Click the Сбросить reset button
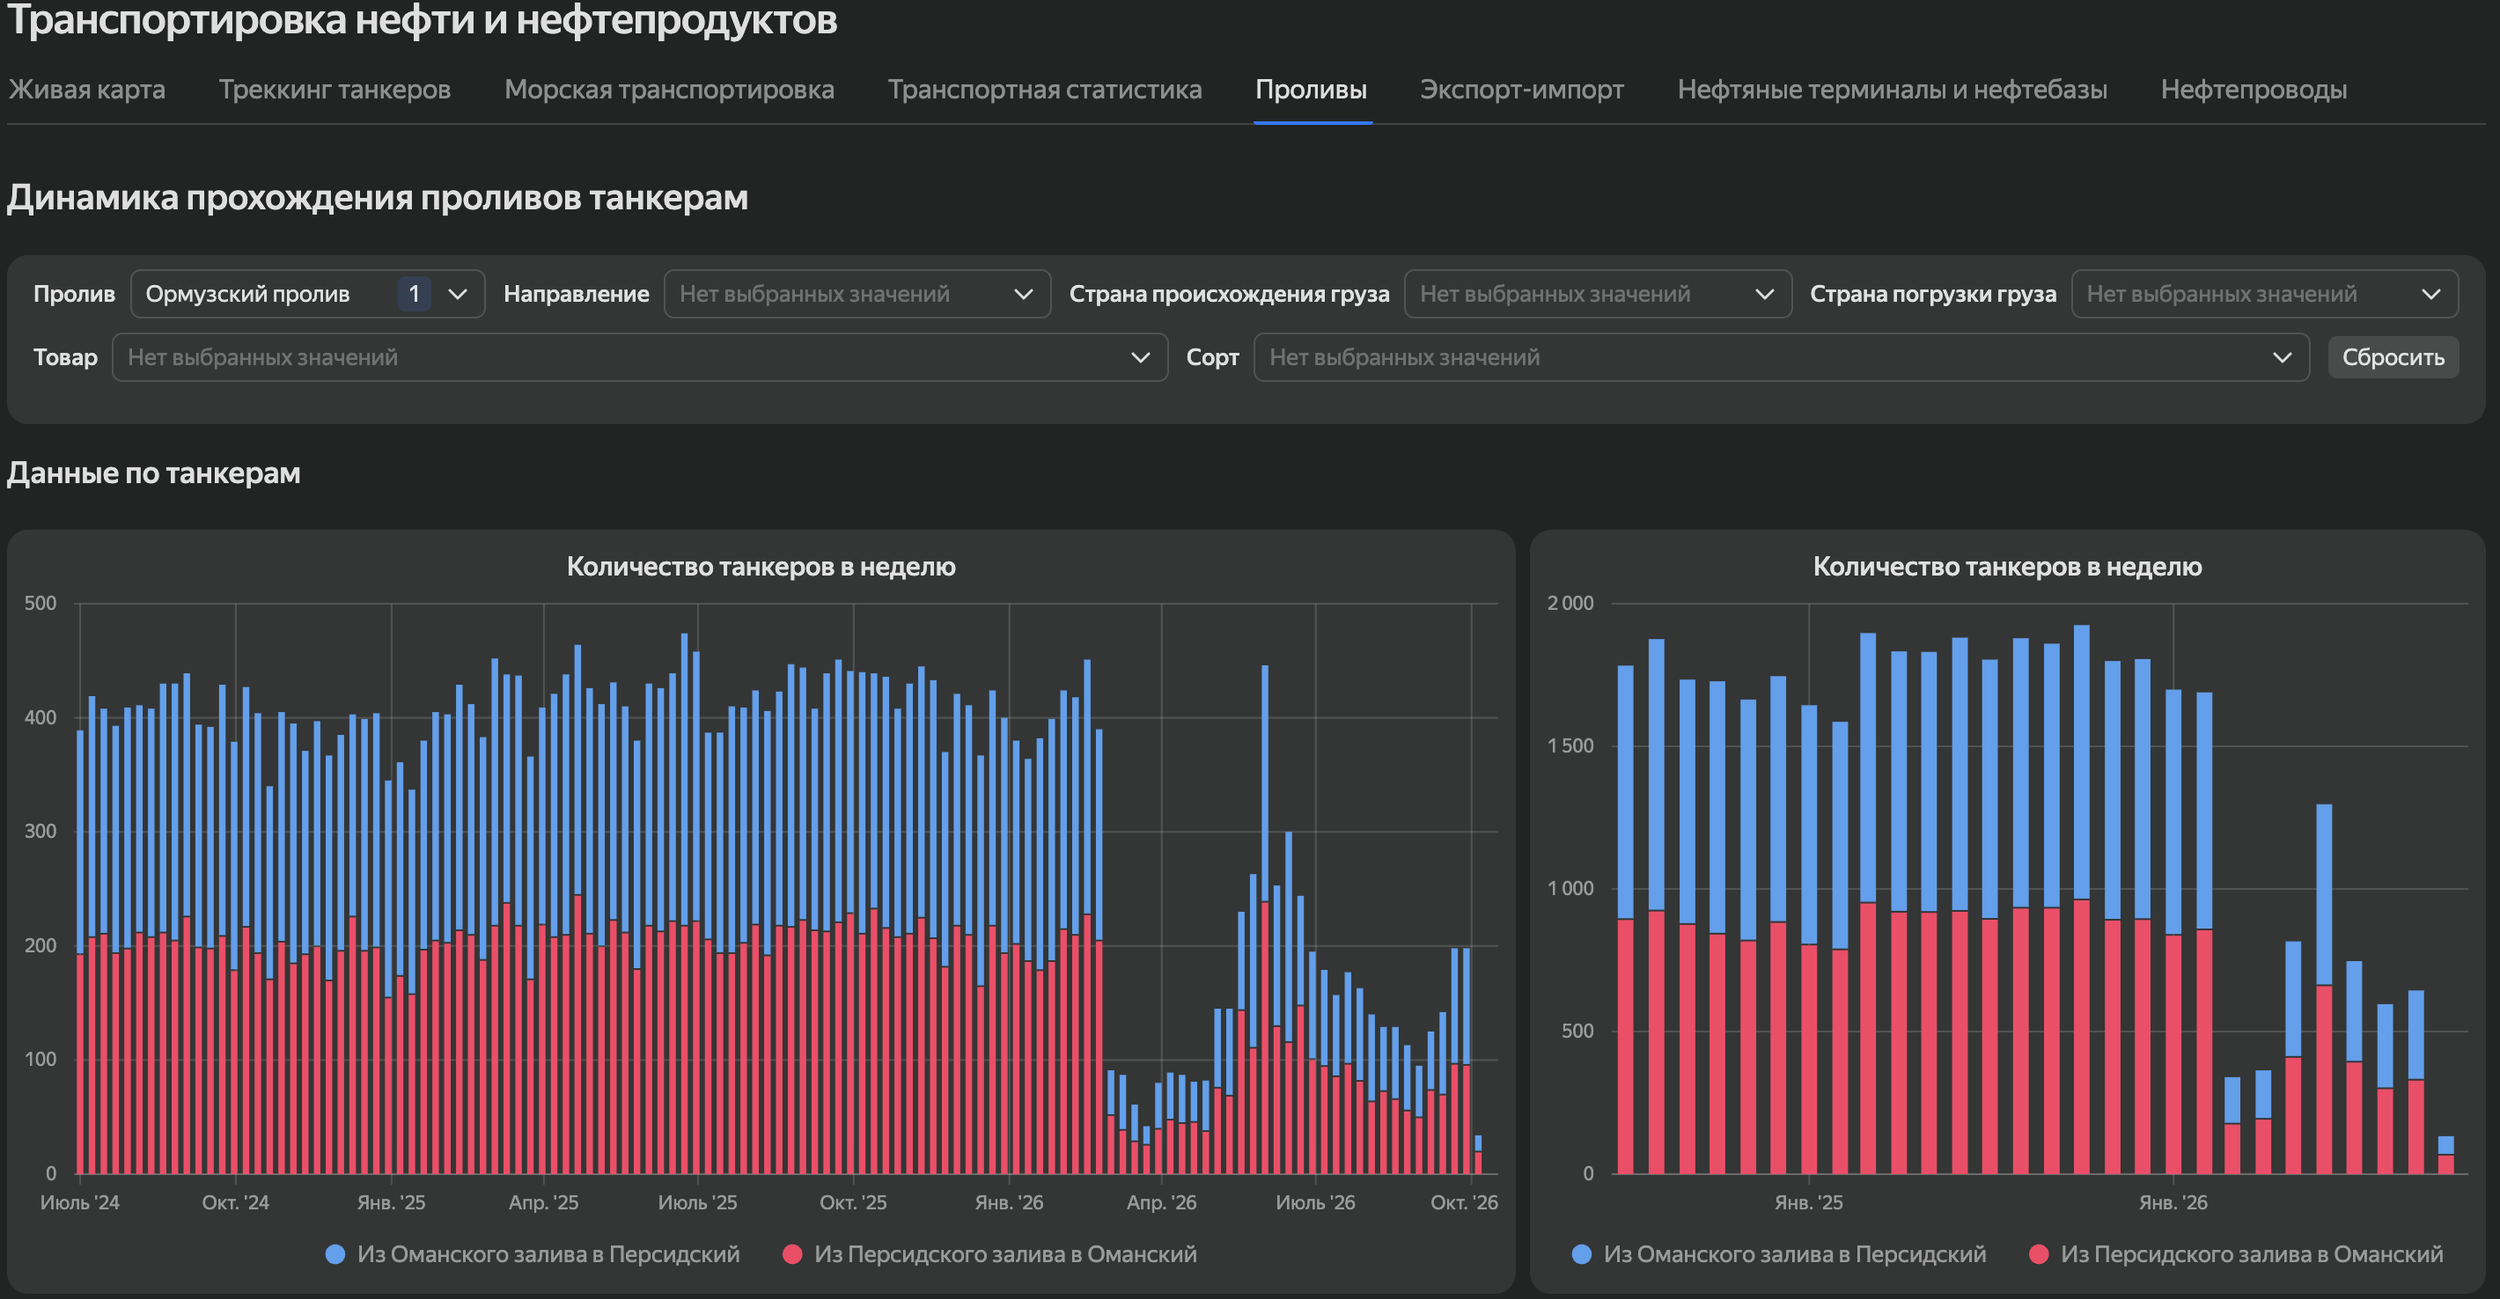This screenshot has height=1299, width=2500. [x=2393, y=357]
